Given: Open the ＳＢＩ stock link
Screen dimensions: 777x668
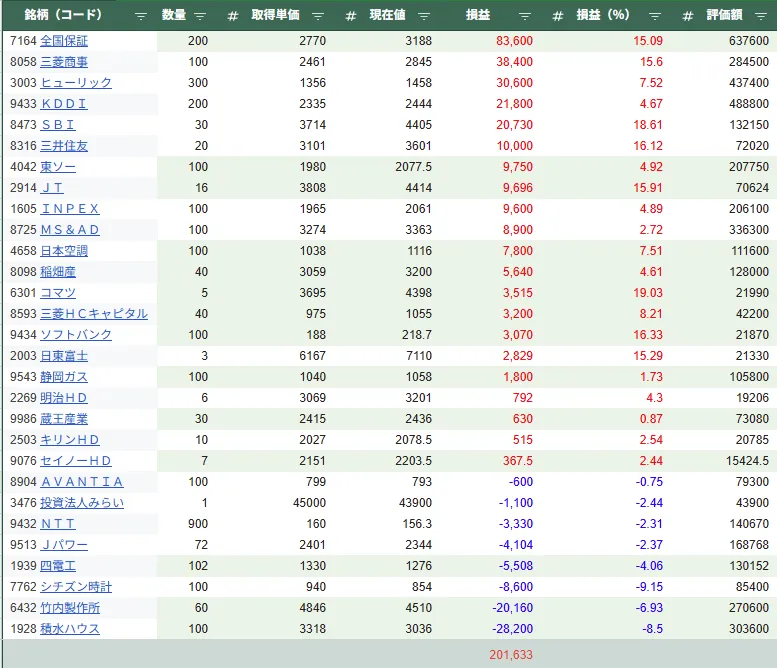Looking at the screenshot, I should (x=58, y=125).
